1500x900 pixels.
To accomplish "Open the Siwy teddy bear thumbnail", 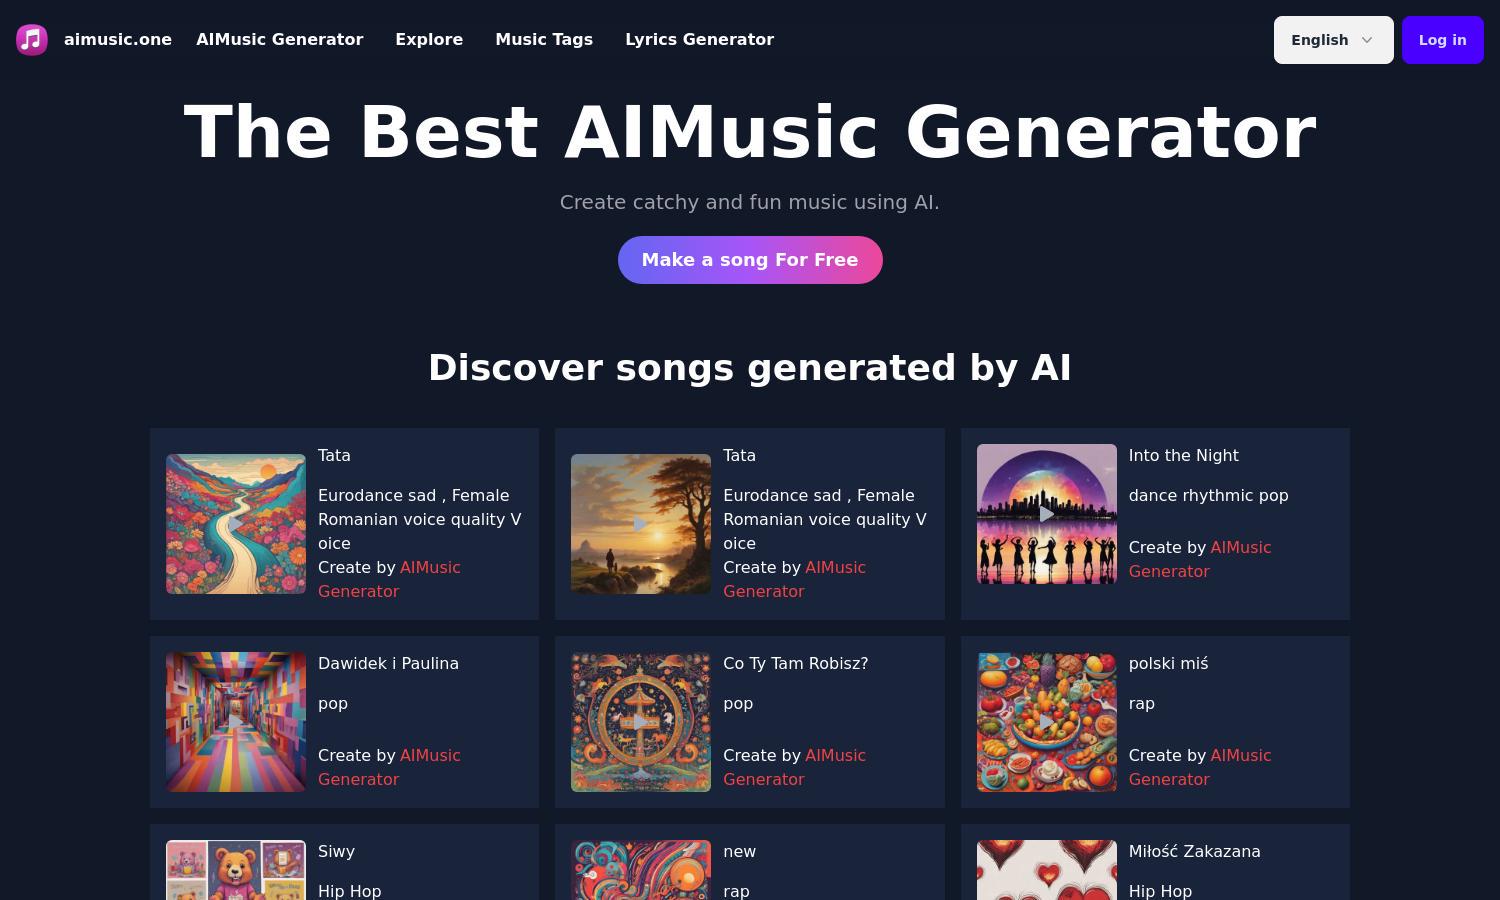I will pyautogui.click(x=236, y=870).
